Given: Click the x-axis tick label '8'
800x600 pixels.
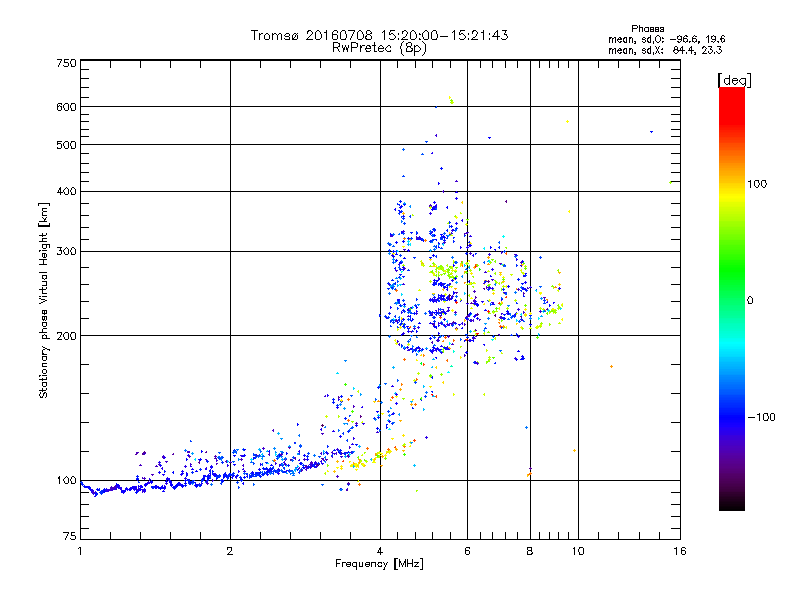Looking at the screenshot, I should tap(530, 551).
